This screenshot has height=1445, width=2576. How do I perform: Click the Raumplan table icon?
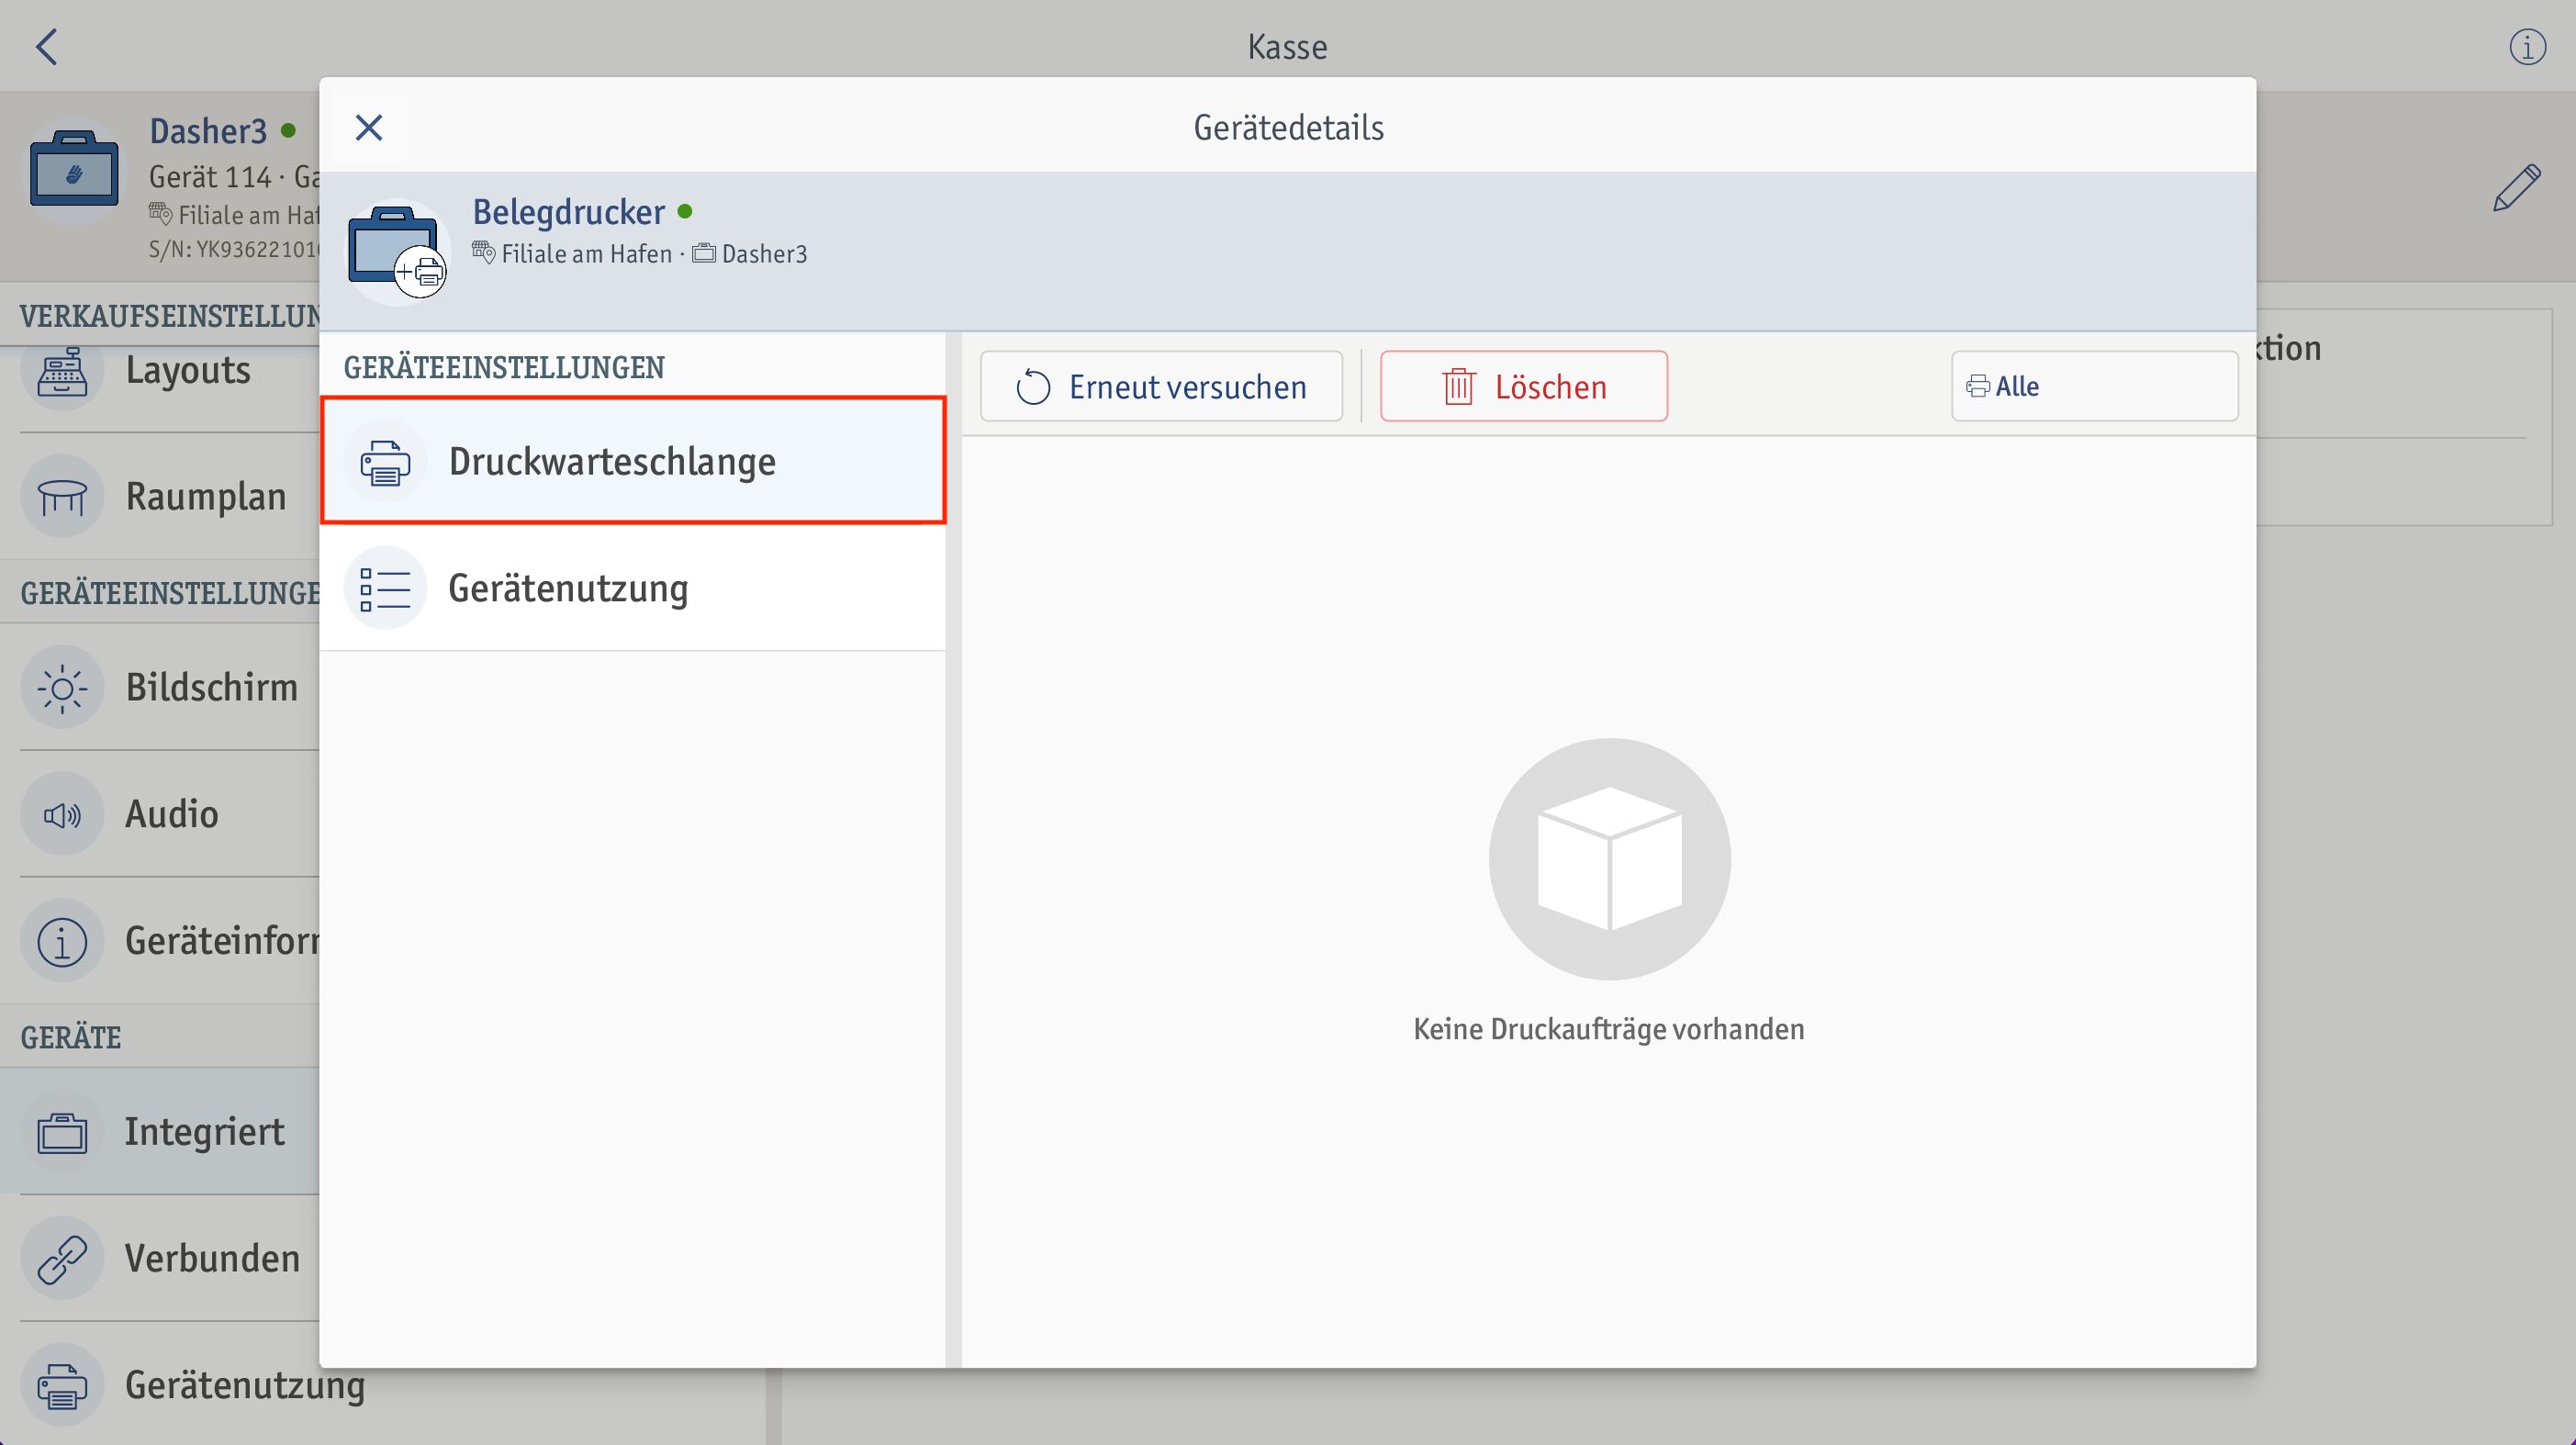(62, 496)
